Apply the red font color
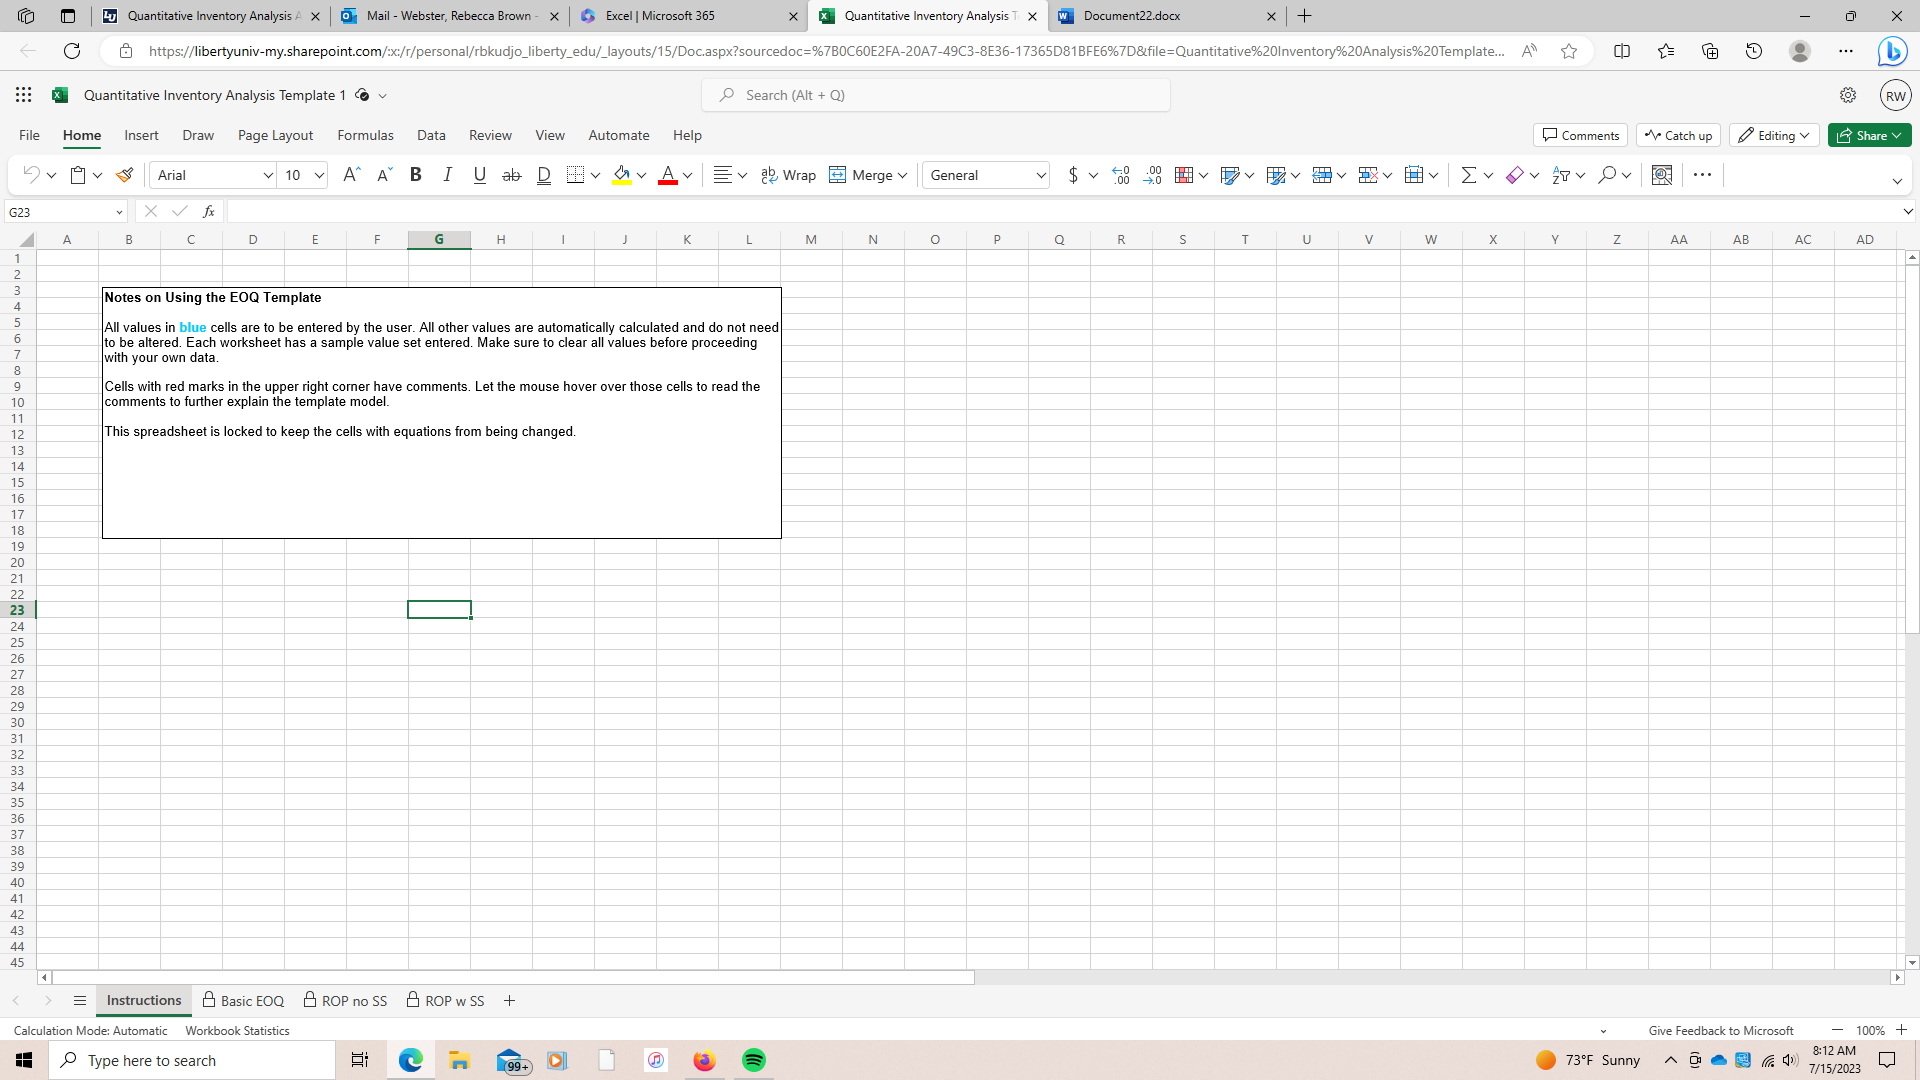The height and width of the screenshot is (1080, 1920). (x=668, y=175)
